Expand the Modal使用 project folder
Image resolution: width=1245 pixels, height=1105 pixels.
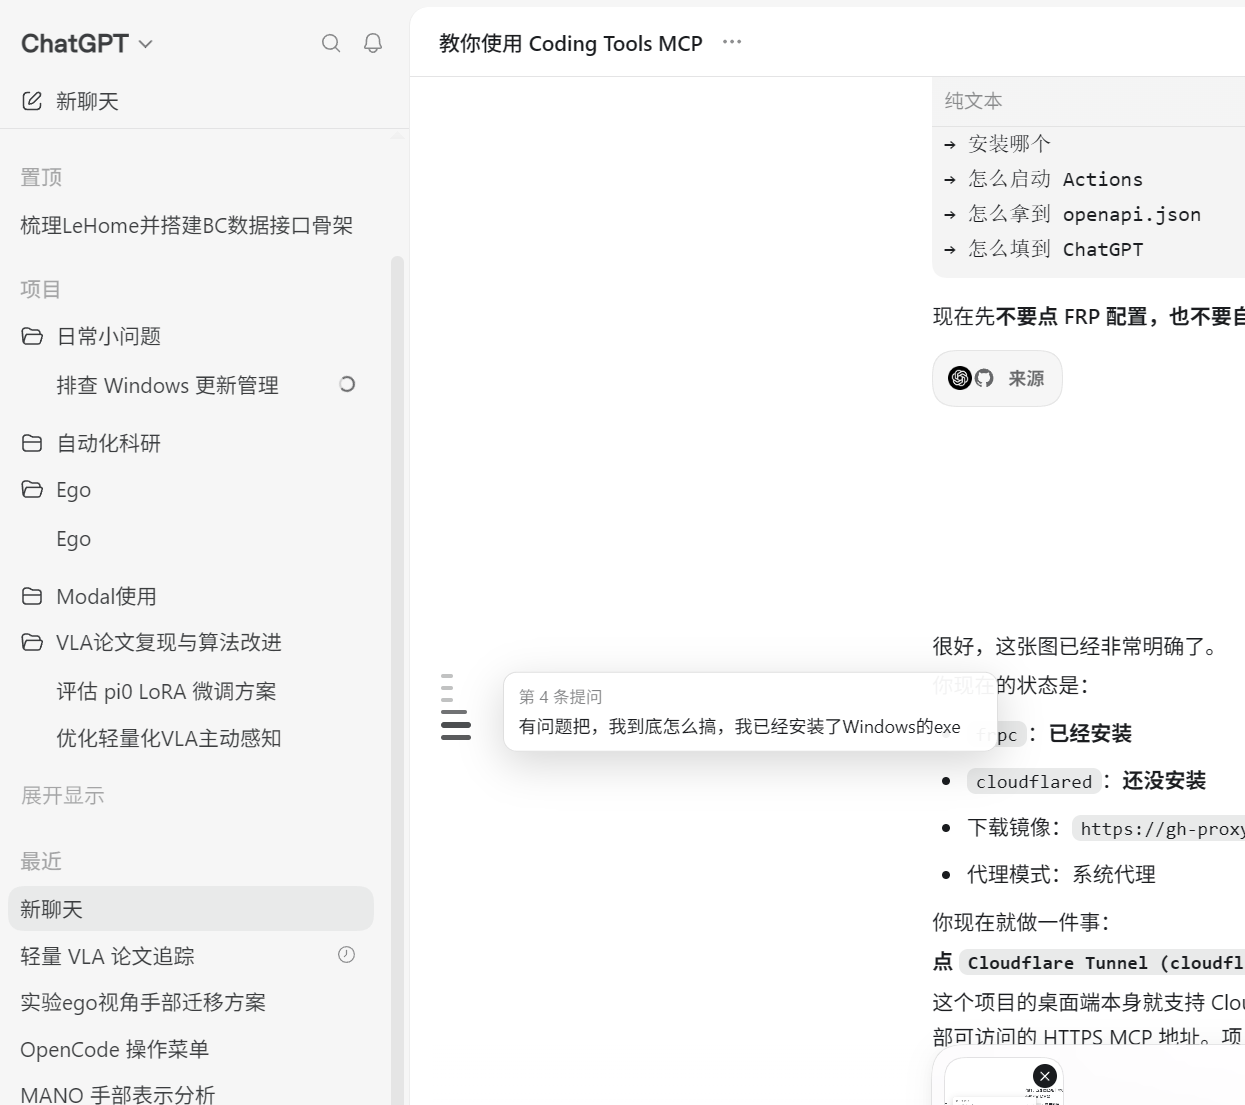coord(32,596)
